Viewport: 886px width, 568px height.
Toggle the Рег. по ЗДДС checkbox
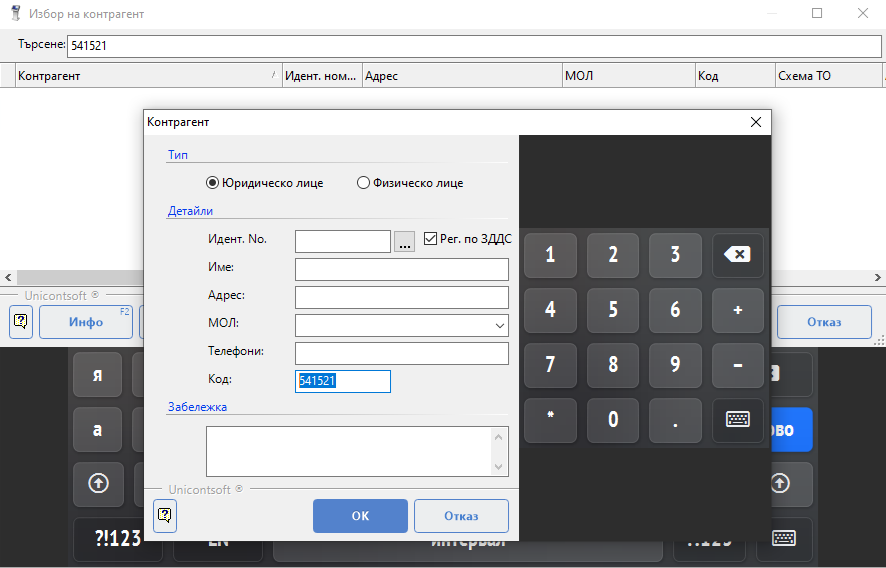[431, 239]
